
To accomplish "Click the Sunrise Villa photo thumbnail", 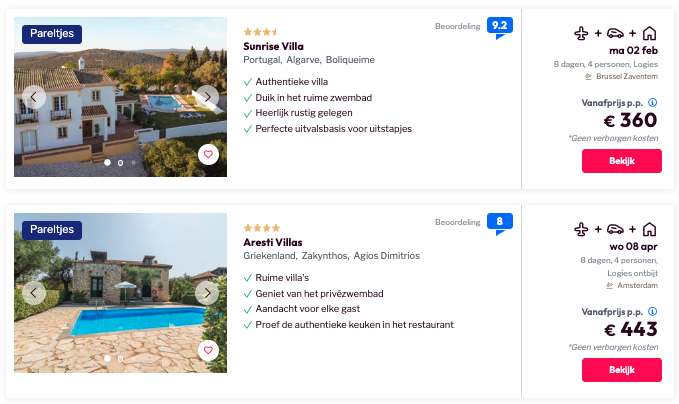I will [120, 110].
